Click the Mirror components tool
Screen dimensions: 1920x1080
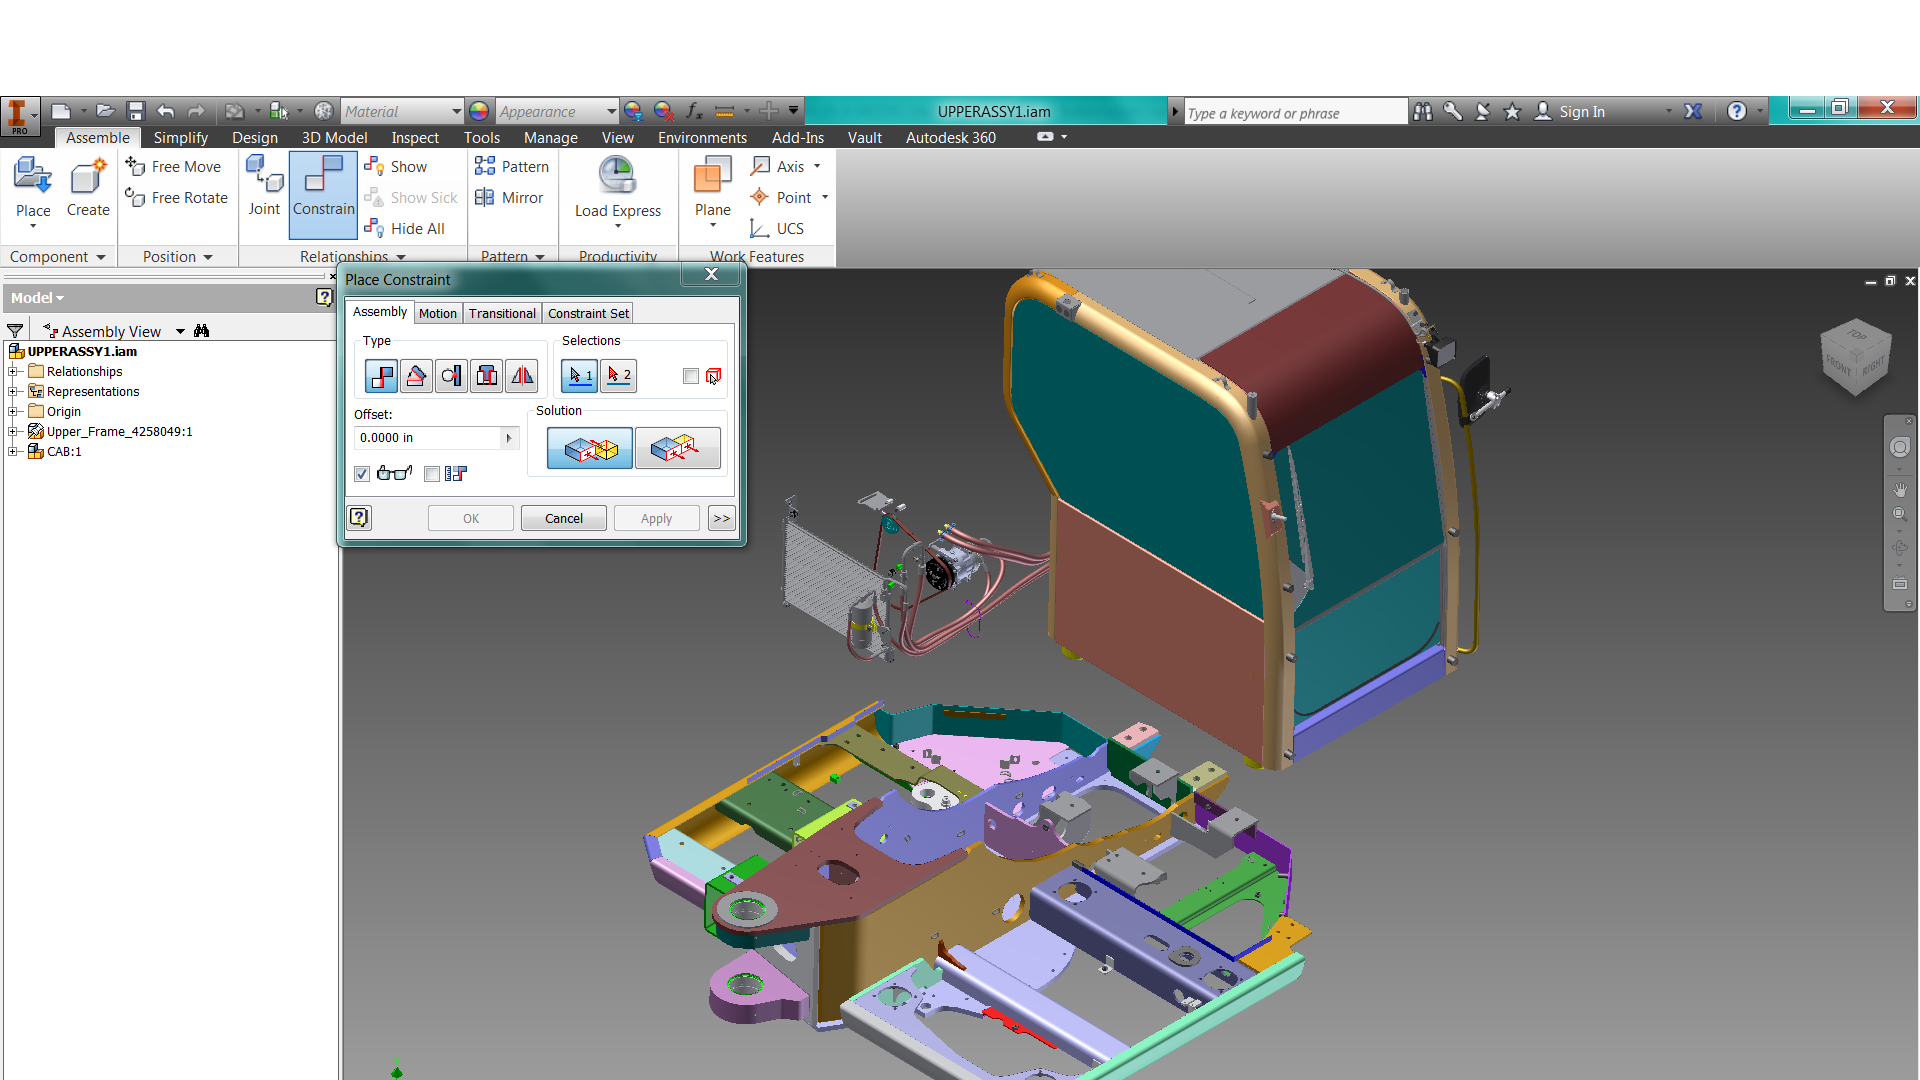[x=509, y=198]
